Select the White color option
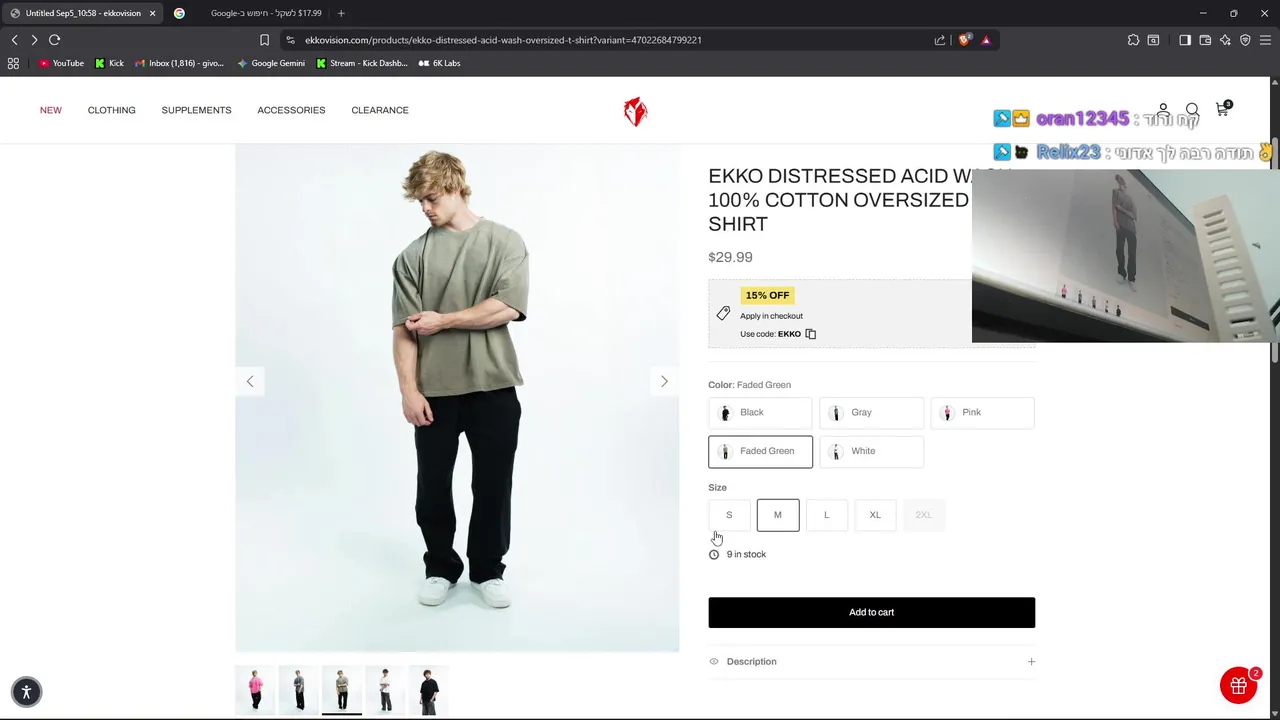1280x720 pixels. click(x=871, y=451)
